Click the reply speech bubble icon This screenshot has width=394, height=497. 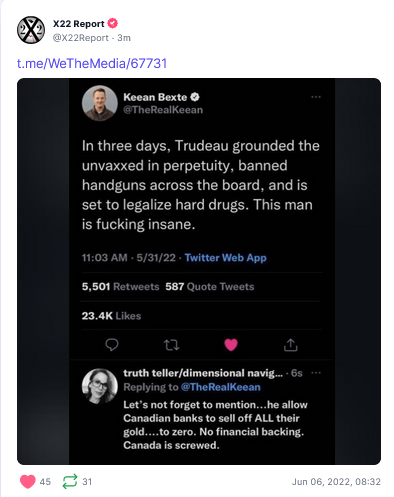(x=112, y=345)
